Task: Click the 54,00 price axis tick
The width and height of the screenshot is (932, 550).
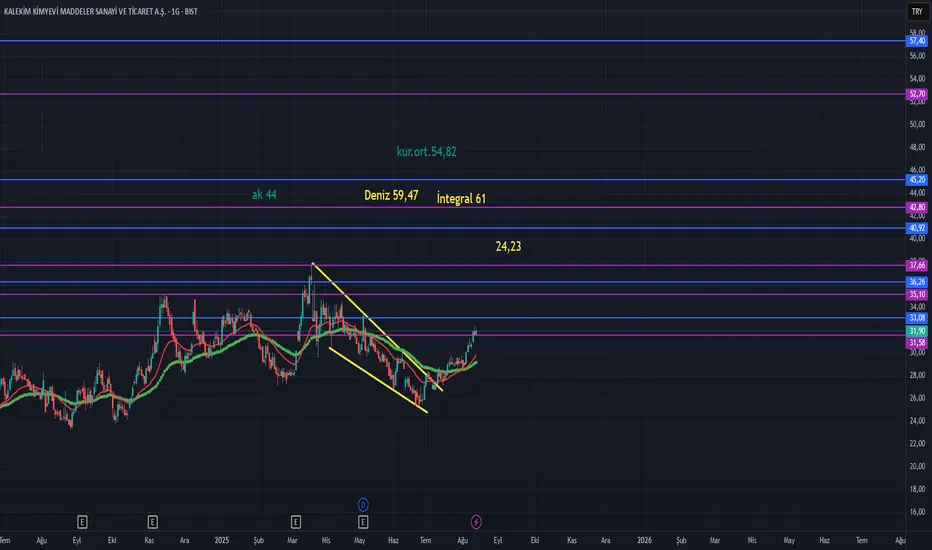Action: (917, 78)
